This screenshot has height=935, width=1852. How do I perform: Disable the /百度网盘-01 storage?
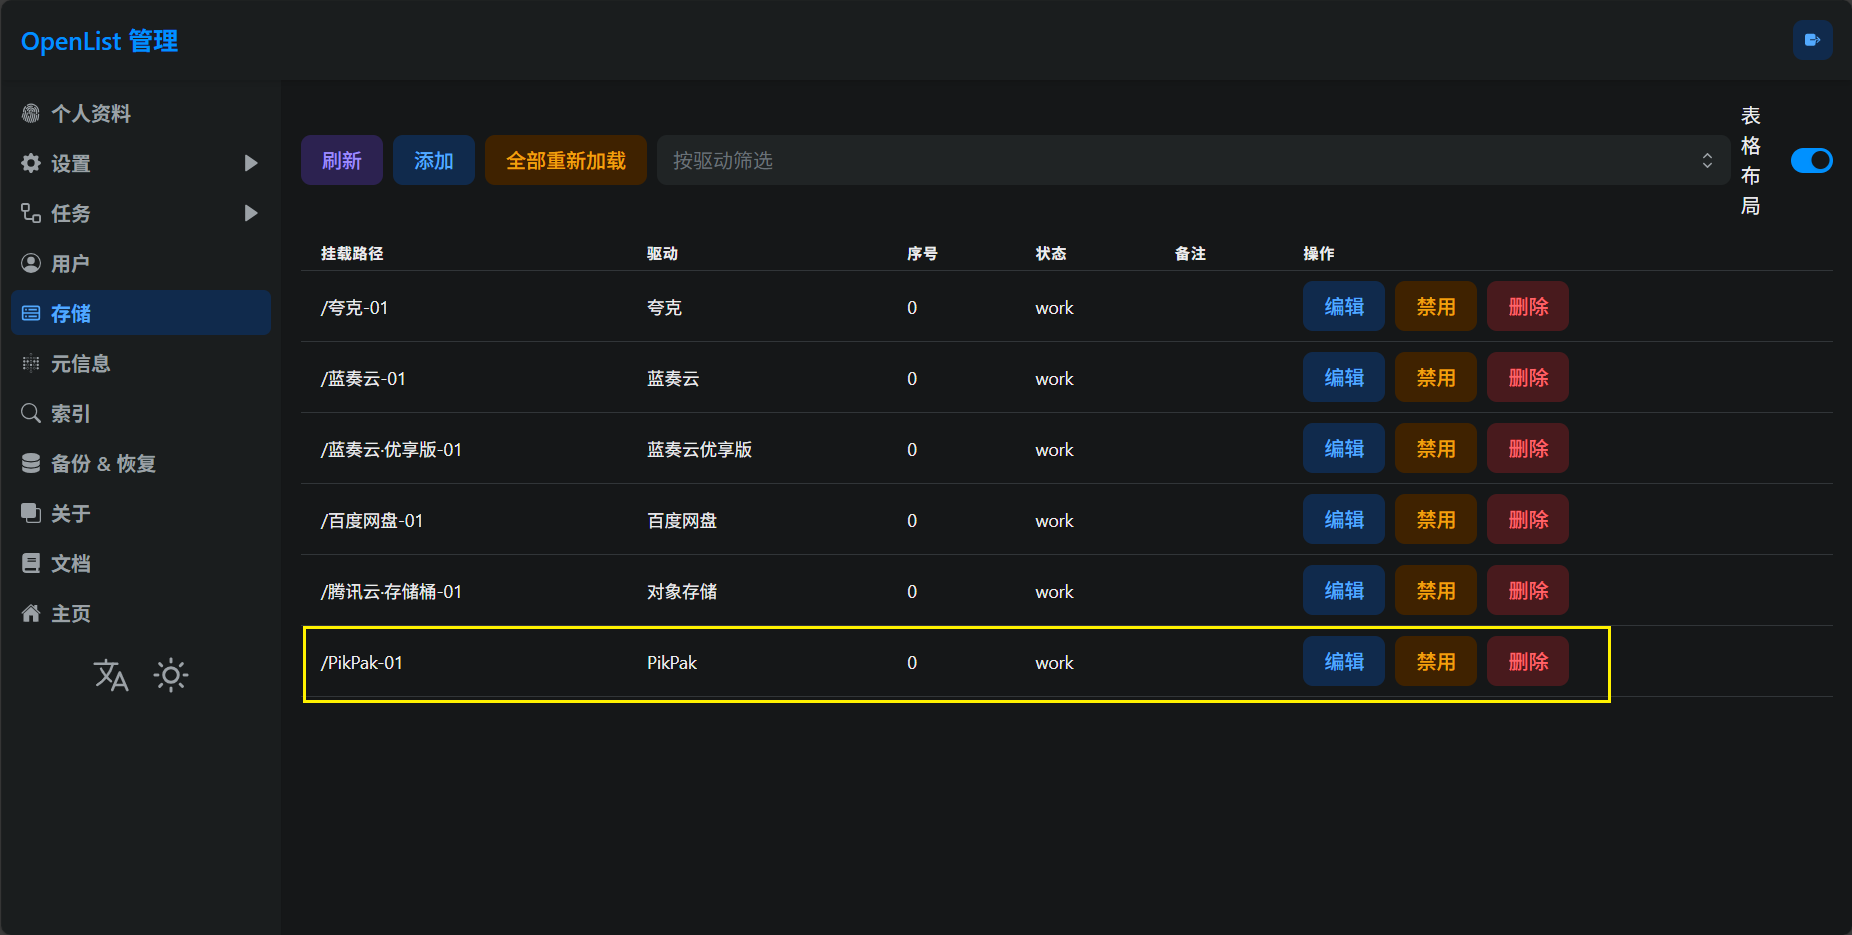[x=1435, y=520]
